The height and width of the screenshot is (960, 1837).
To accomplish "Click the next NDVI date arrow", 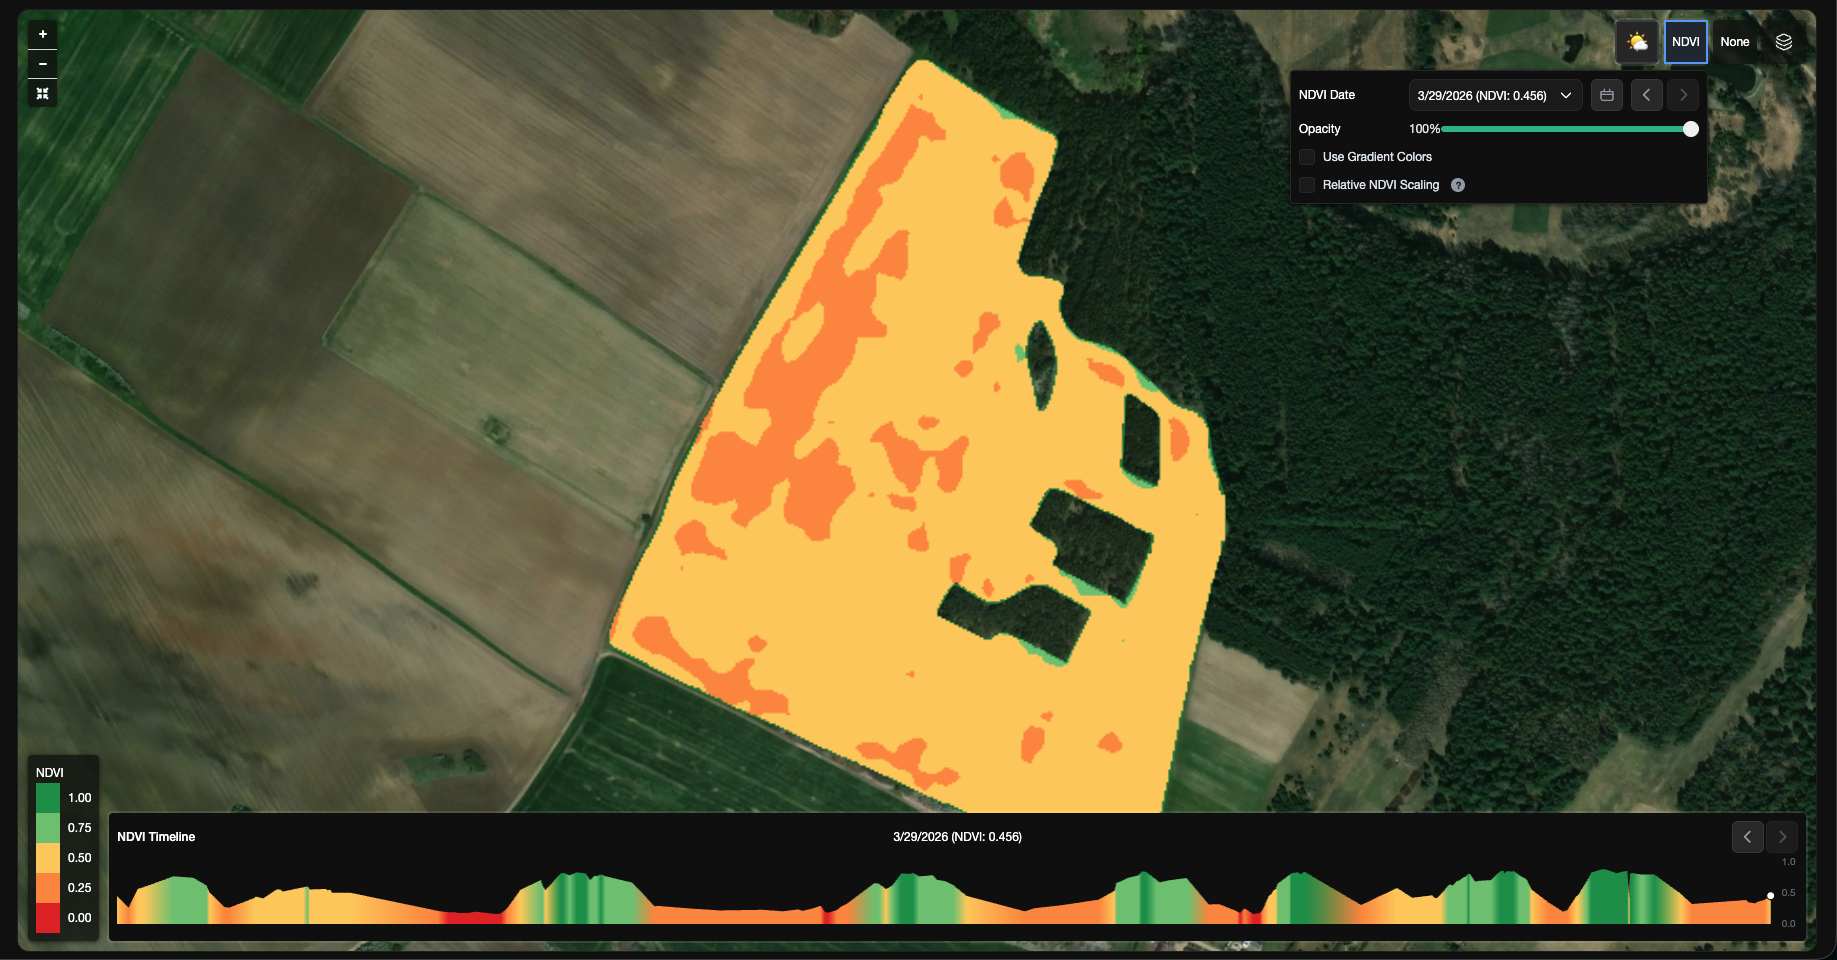I will [1683, 94].
